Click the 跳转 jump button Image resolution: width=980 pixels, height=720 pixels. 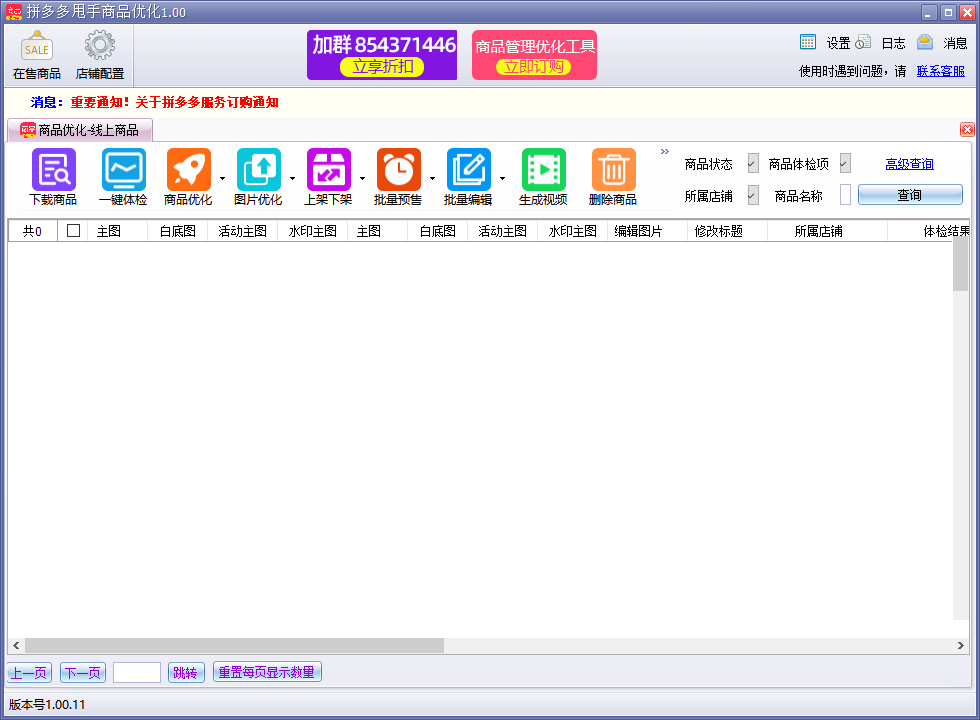tap(186, 672)
